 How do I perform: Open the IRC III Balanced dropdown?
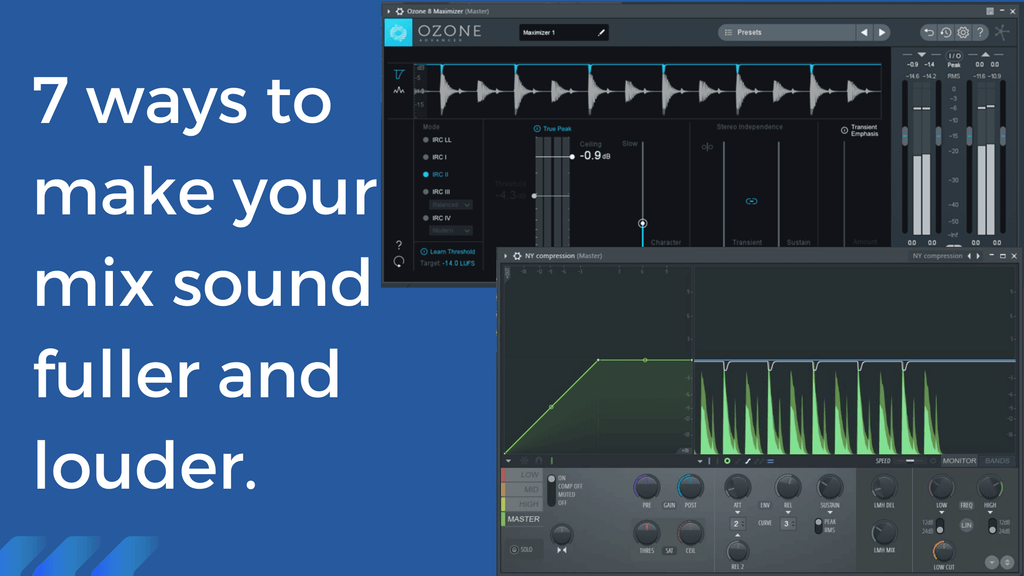[x=451, y=205]
